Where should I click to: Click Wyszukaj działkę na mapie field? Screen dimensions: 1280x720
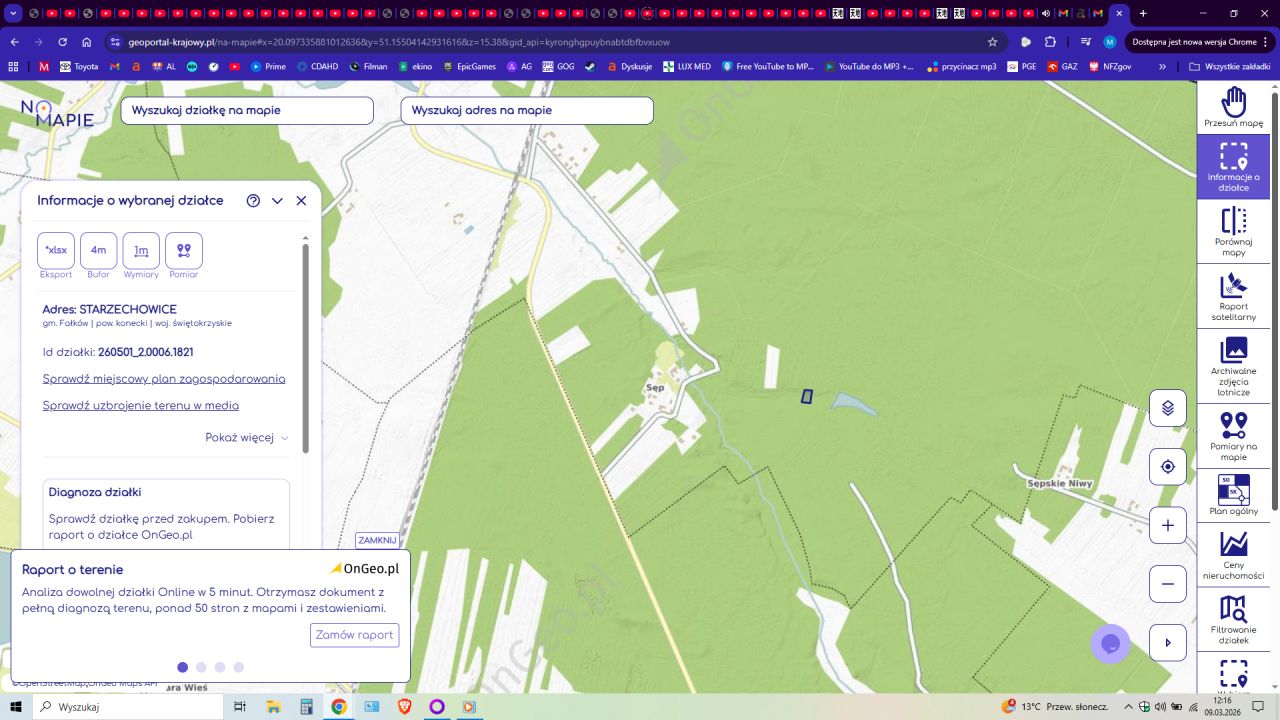point(247,111)
